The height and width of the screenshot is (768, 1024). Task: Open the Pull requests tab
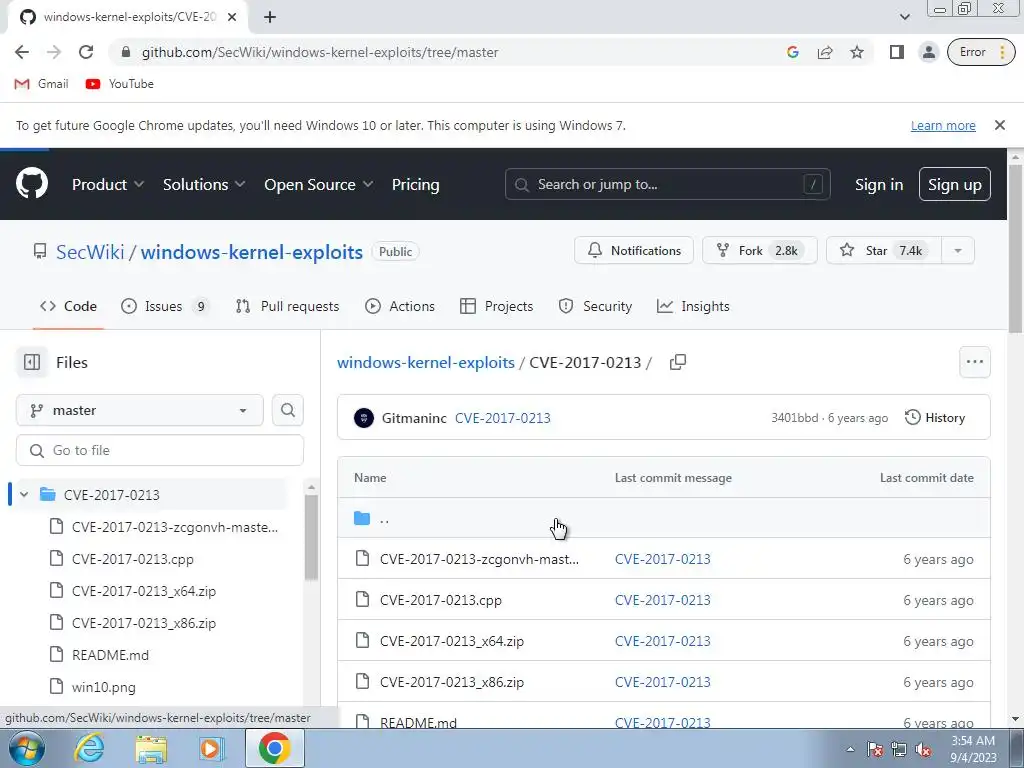click(287, 306)
